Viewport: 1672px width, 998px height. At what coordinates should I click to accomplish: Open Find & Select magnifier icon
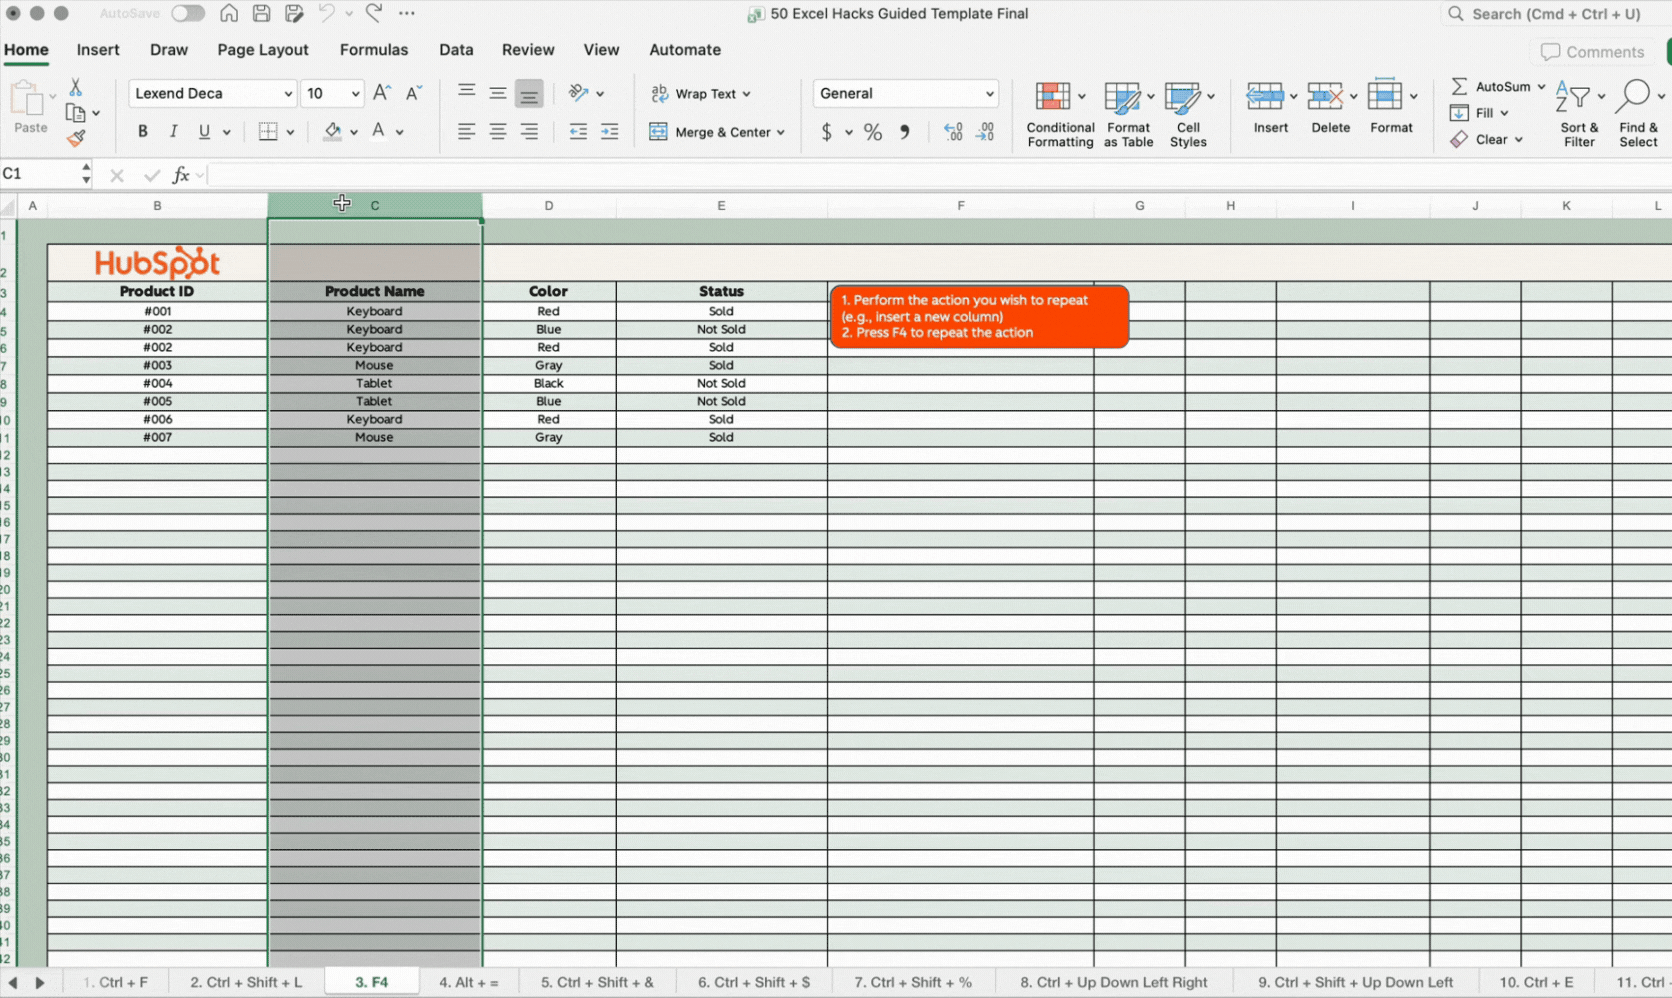click(1633, 97)
